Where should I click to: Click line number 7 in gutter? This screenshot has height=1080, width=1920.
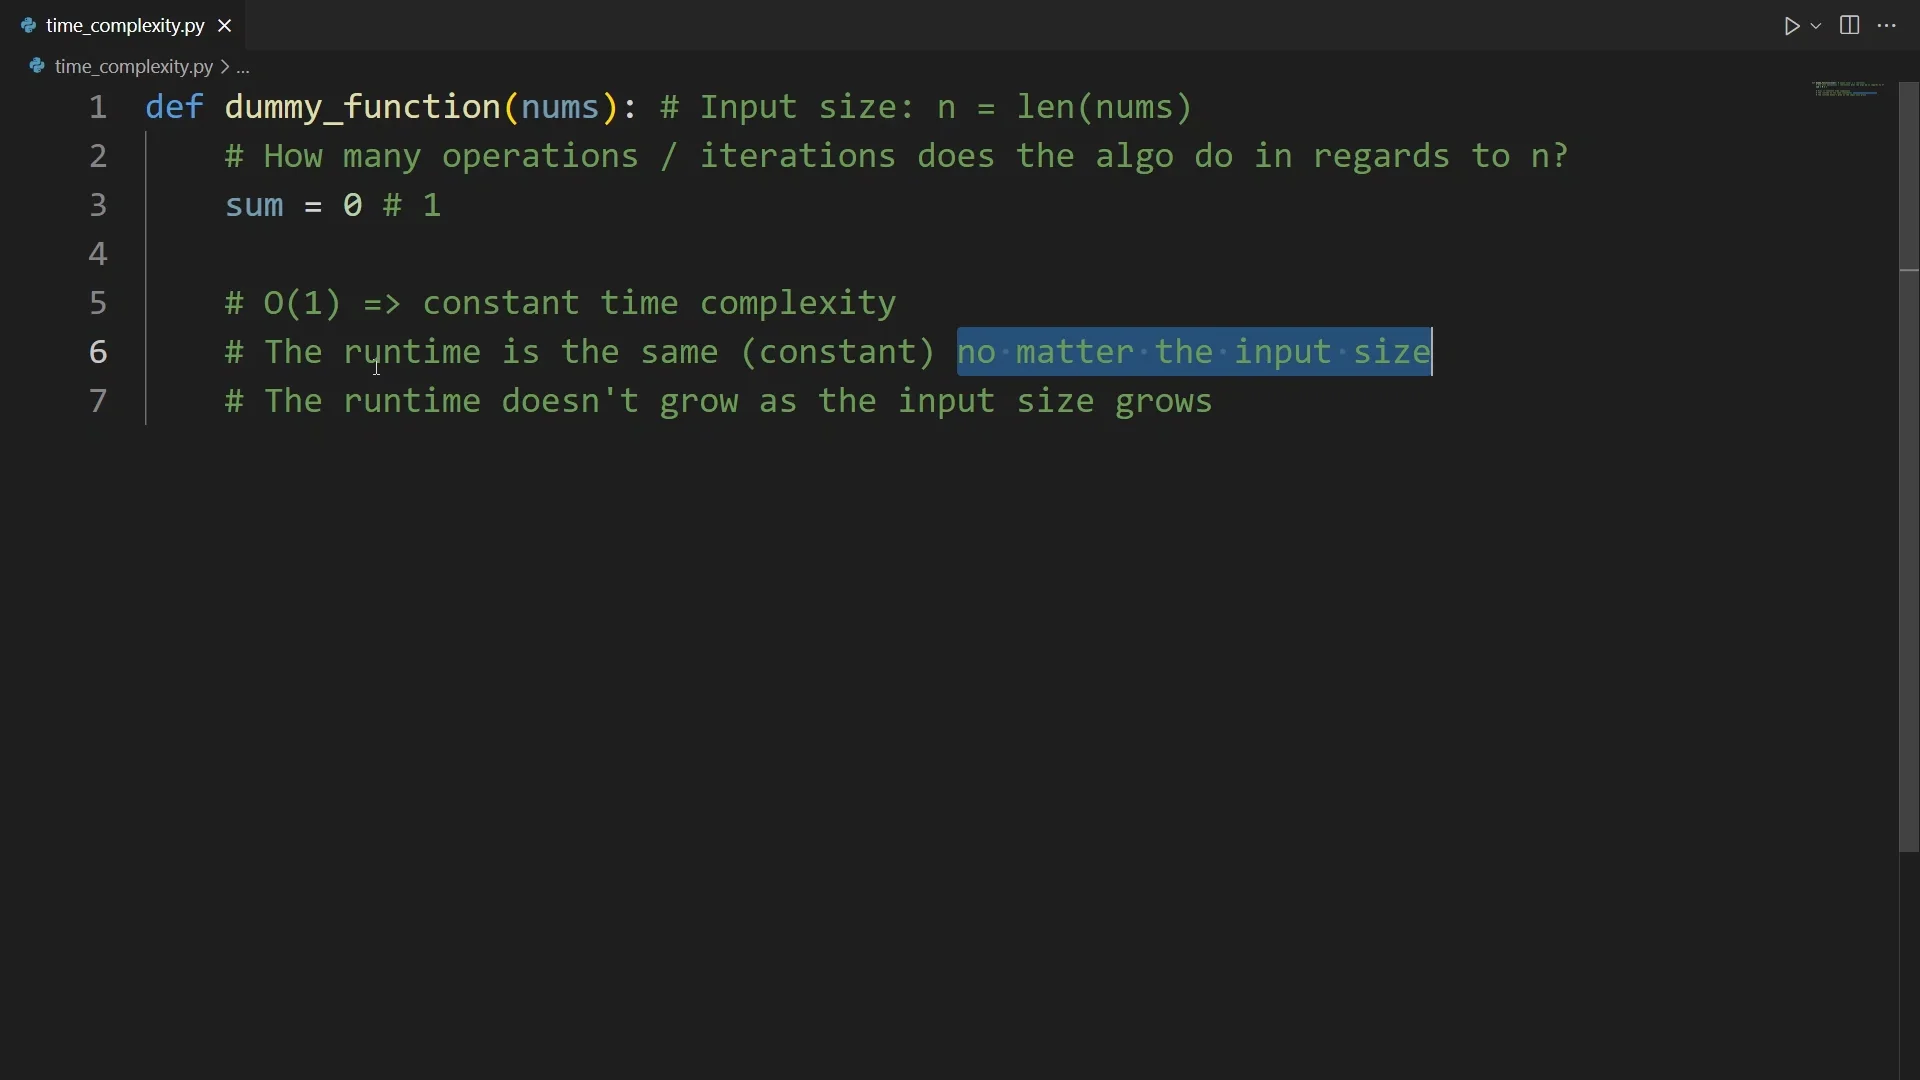point(98,402)
